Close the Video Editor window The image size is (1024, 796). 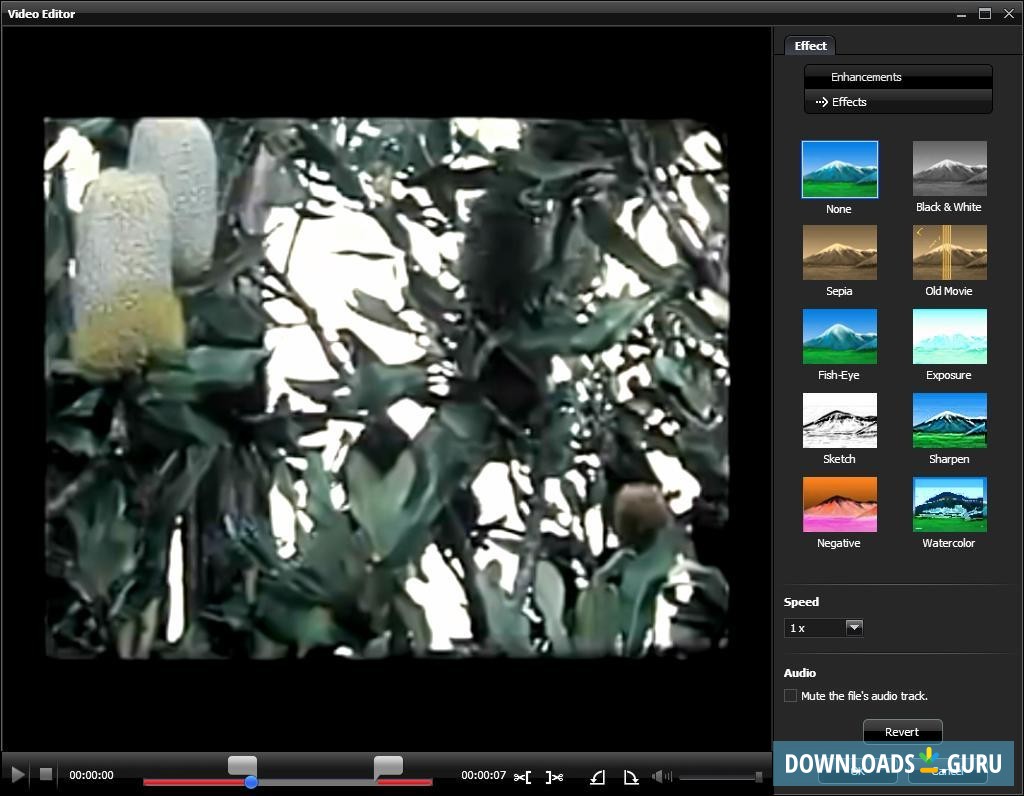[x=1009, y=14]
